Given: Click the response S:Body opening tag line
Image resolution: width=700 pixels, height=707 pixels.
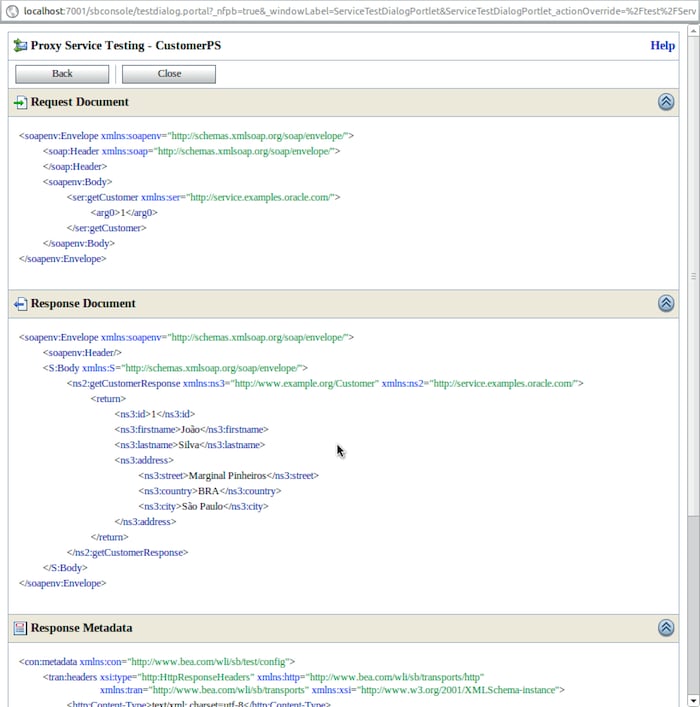Looking at the screenshot, I should pyautogui.click(x=175, y=368).
